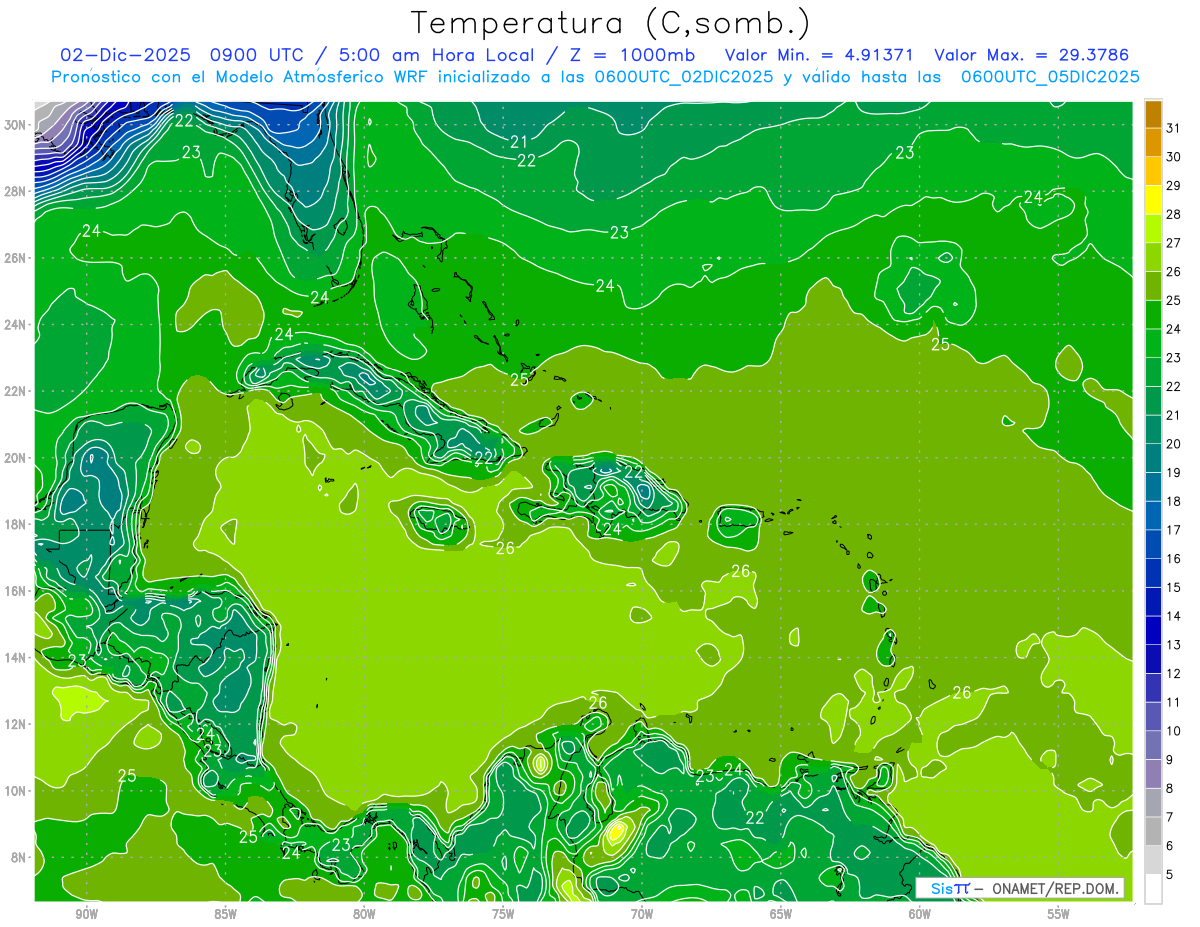Click the "SisTT – ONAMET/REP.DOM." credit label

pos(1020,888)
